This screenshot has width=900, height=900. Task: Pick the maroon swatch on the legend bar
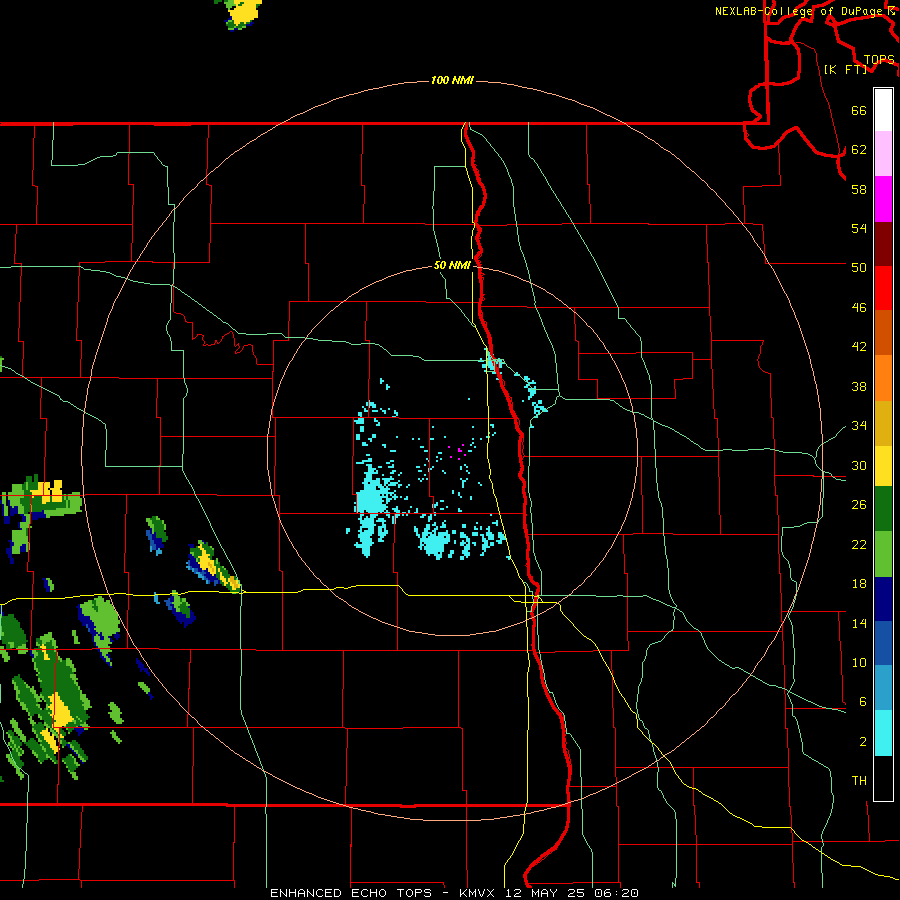(x=883, y=243)
